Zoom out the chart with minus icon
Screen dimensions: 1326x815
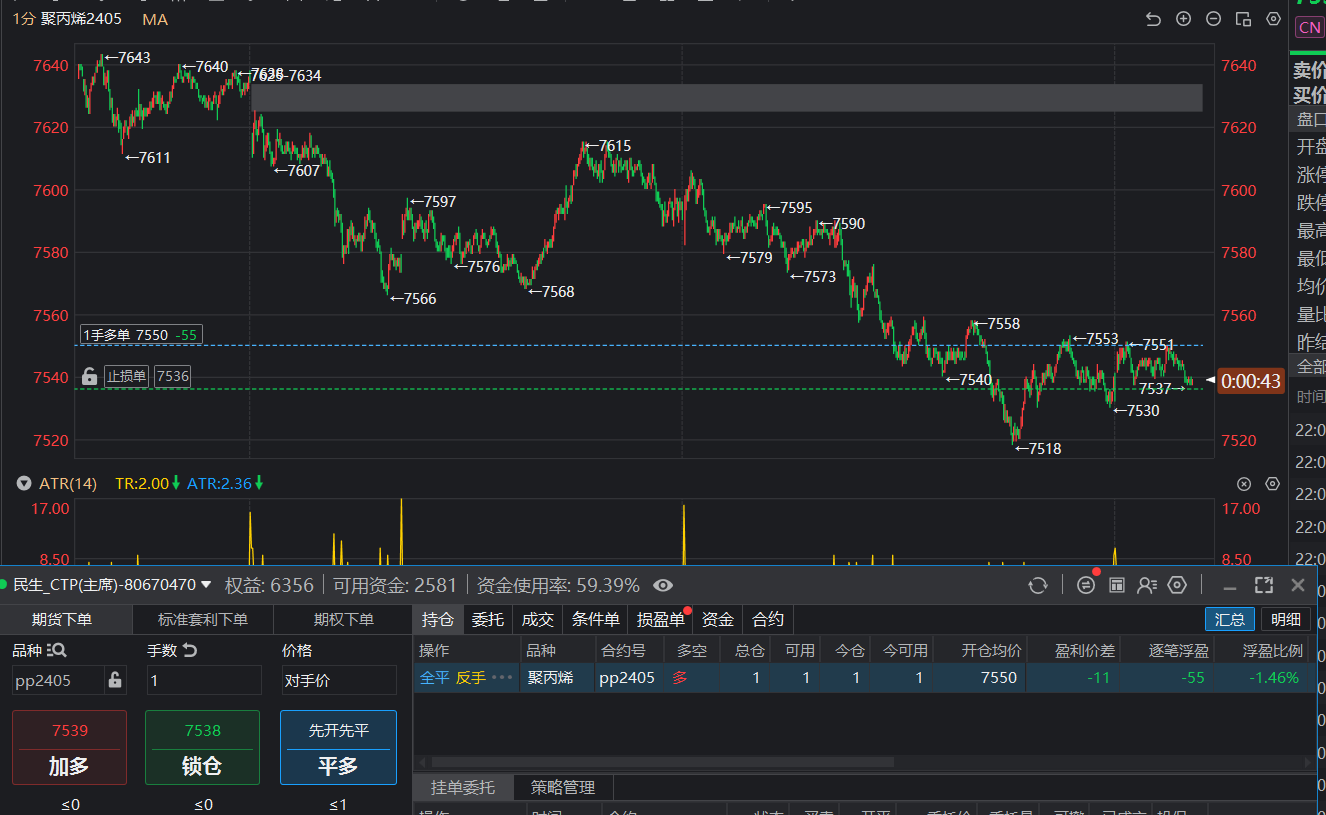point(1213,19)
